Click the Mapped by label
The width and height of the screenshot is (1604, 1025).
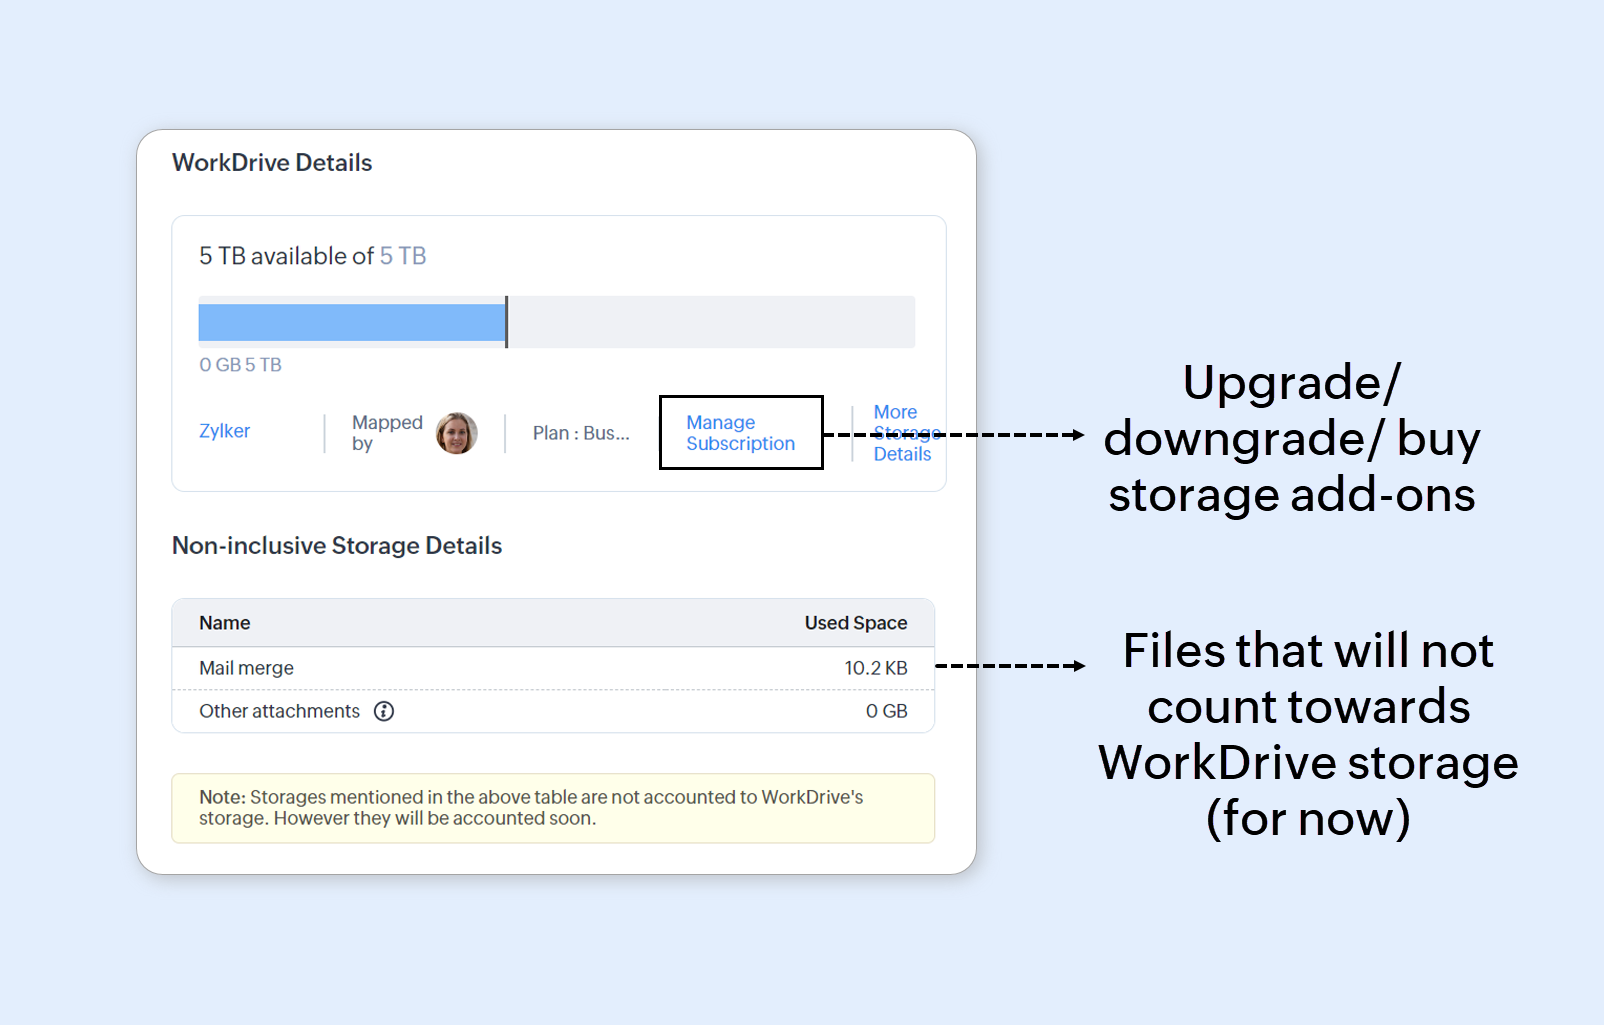point(386,433)
